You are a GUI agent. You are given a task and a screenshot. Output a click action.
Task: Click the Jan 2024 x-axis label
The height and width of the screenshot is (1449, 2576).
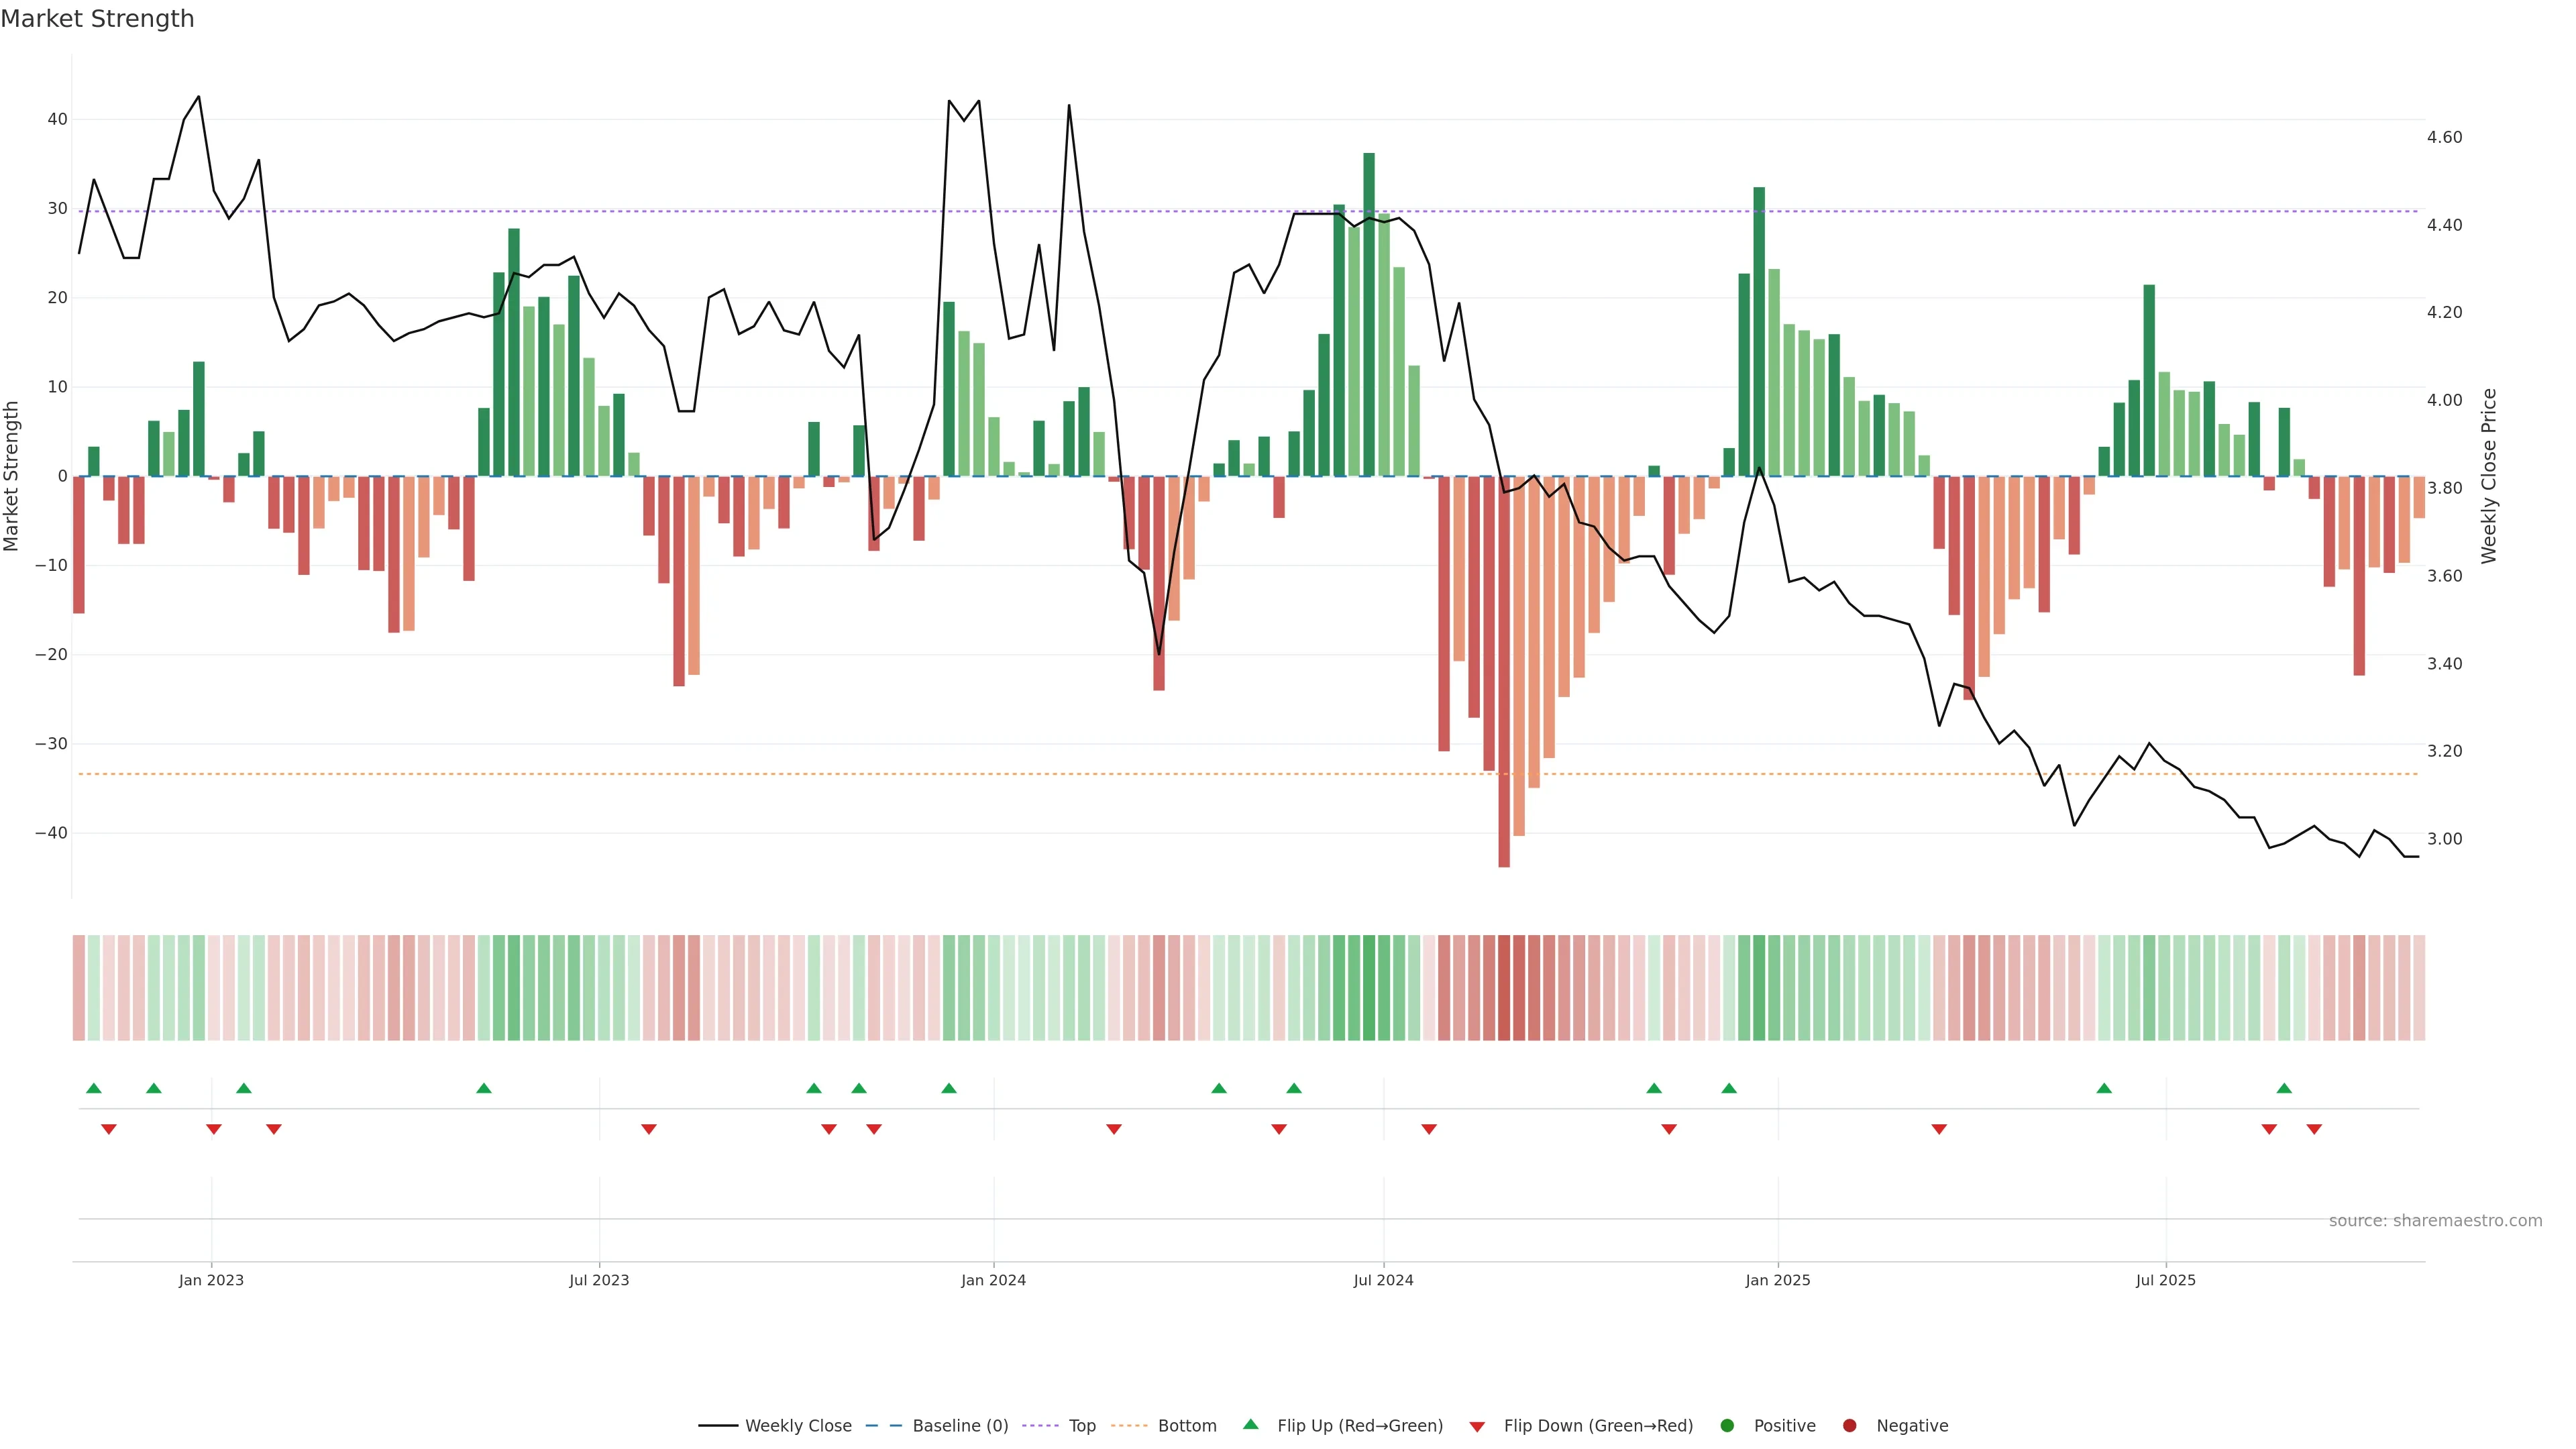click(993, 1280)
